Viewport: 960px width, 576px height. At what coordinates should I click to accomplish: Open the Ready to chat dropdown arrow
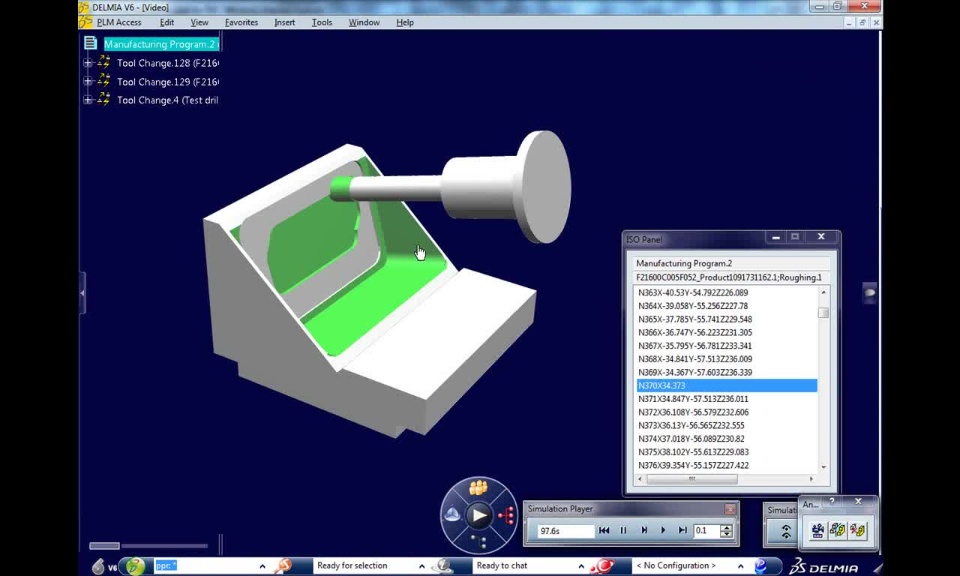point(581,566)
